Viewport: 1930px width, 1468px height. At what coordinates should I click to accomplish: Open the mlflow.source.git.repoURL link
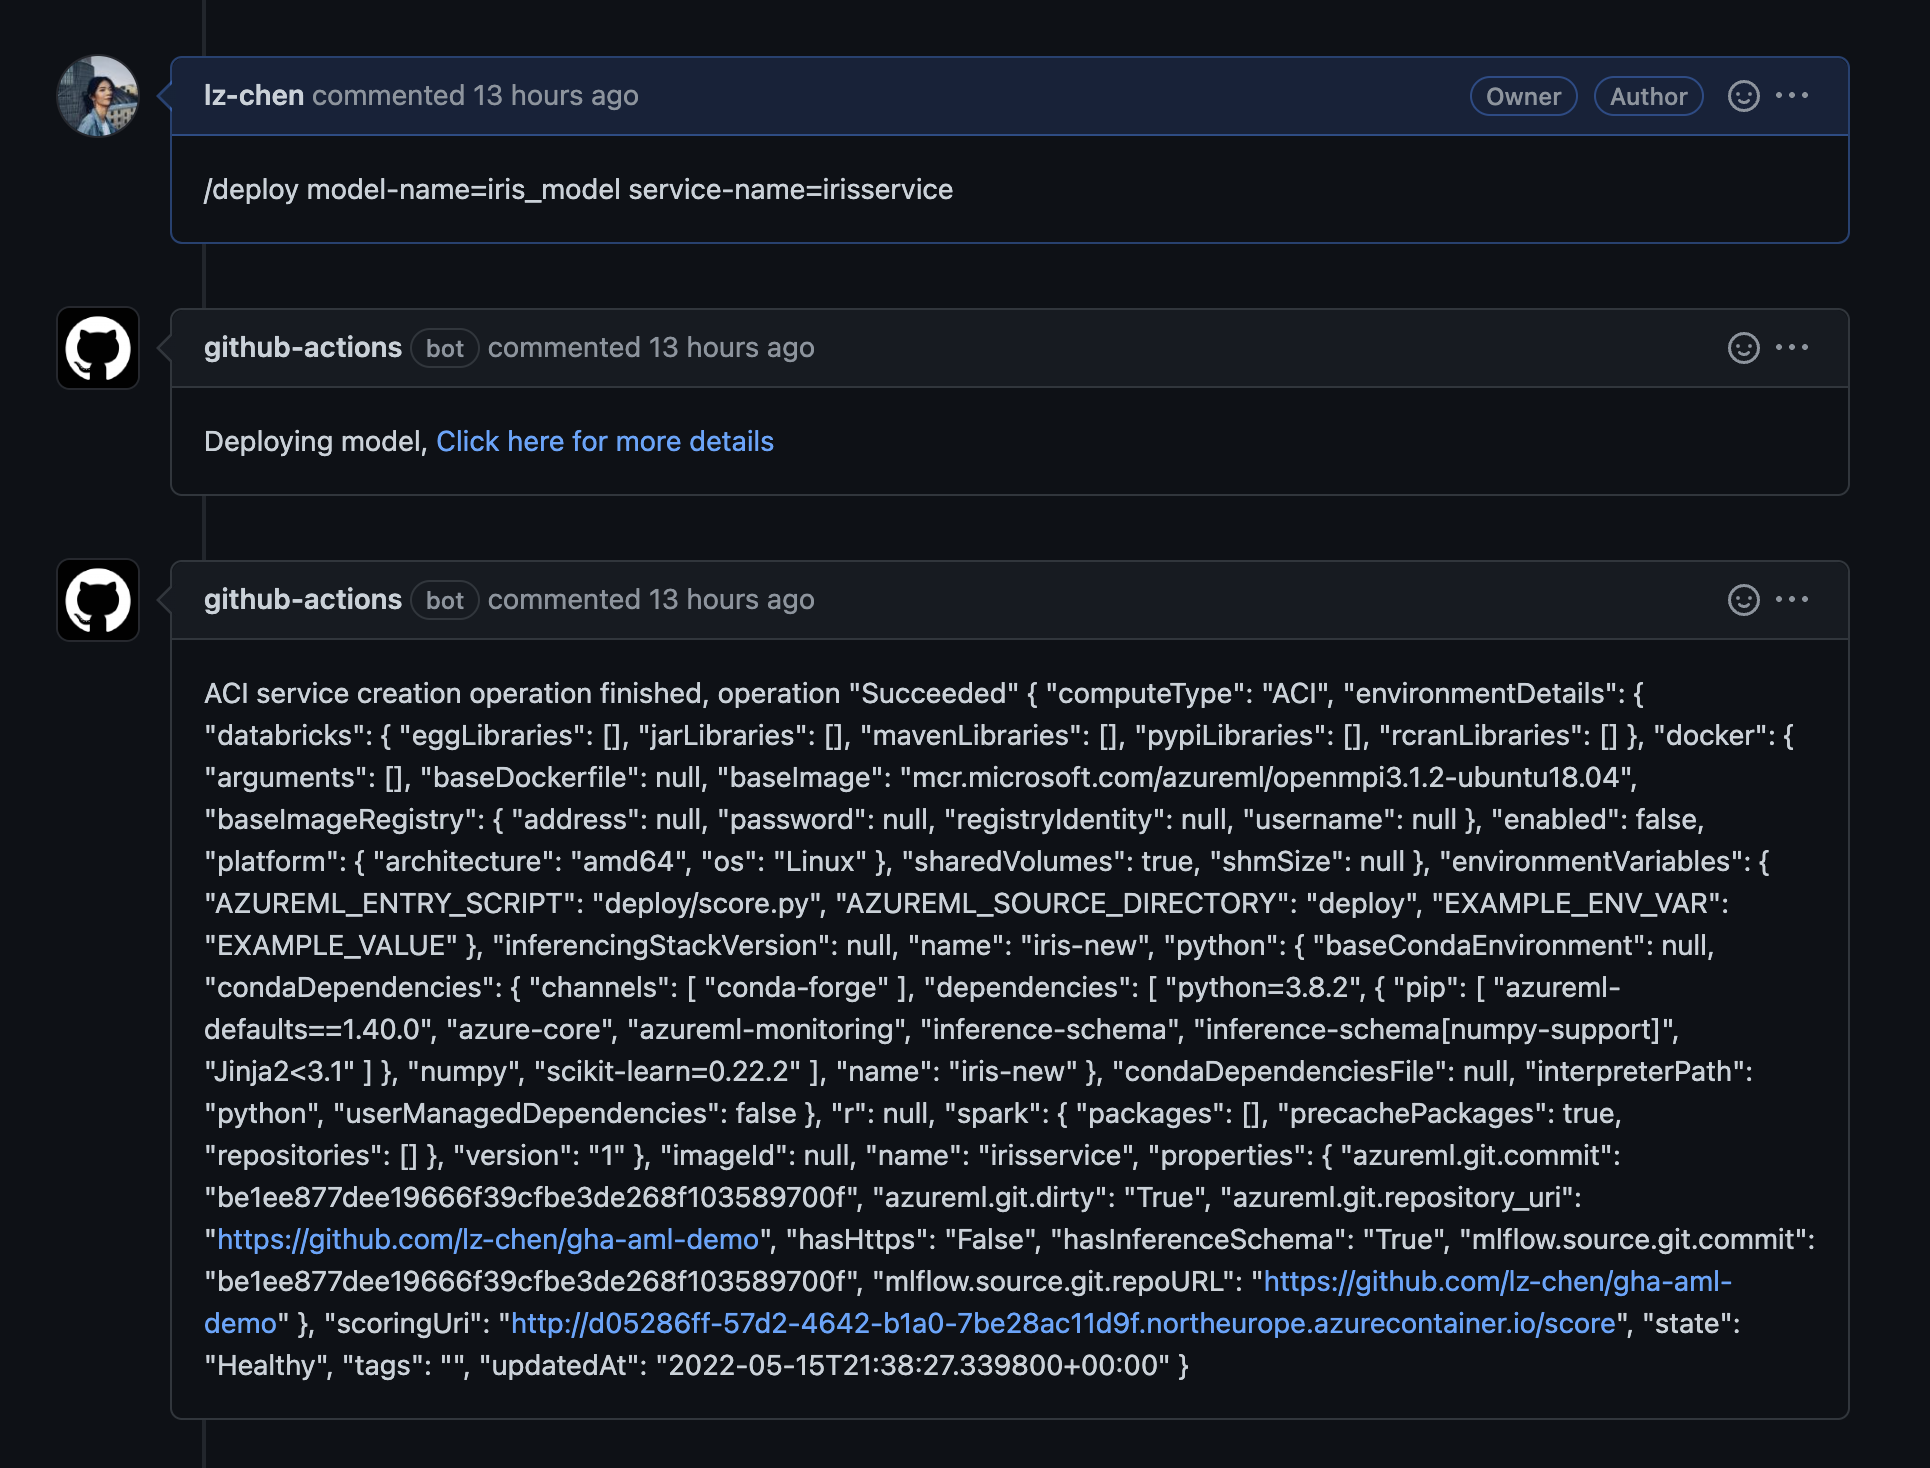coord(1497,1282)
